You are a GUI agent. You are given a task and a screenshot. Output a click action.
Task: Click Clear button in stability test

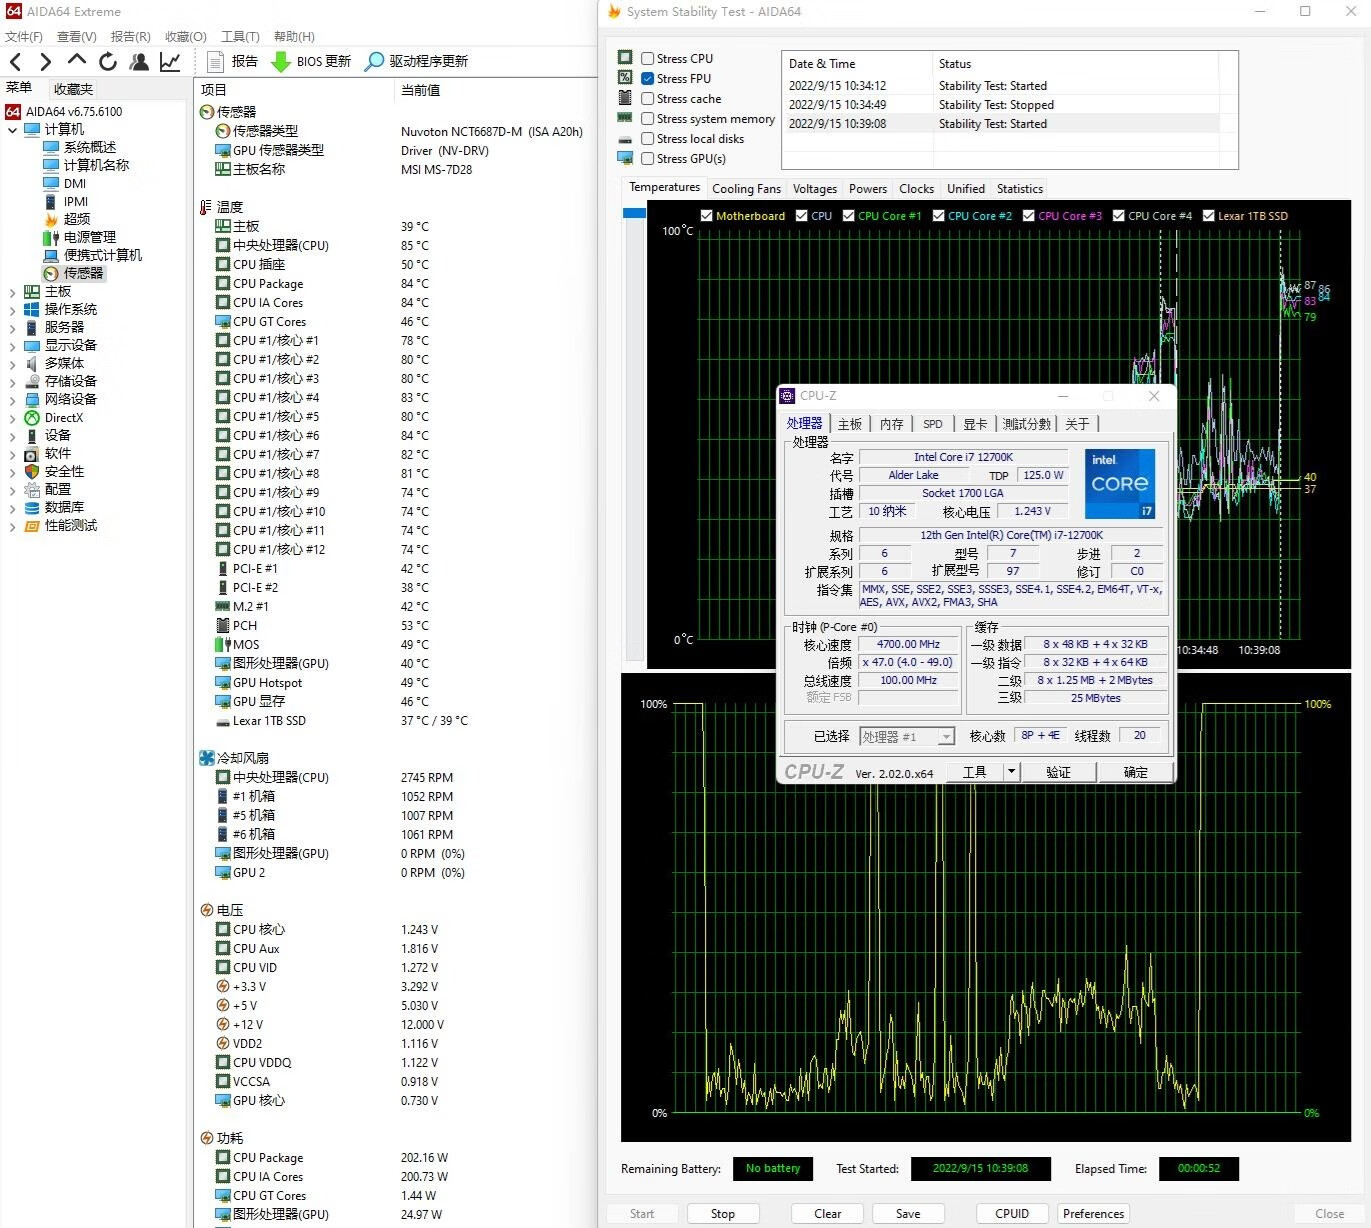(x=828, y=1214)
